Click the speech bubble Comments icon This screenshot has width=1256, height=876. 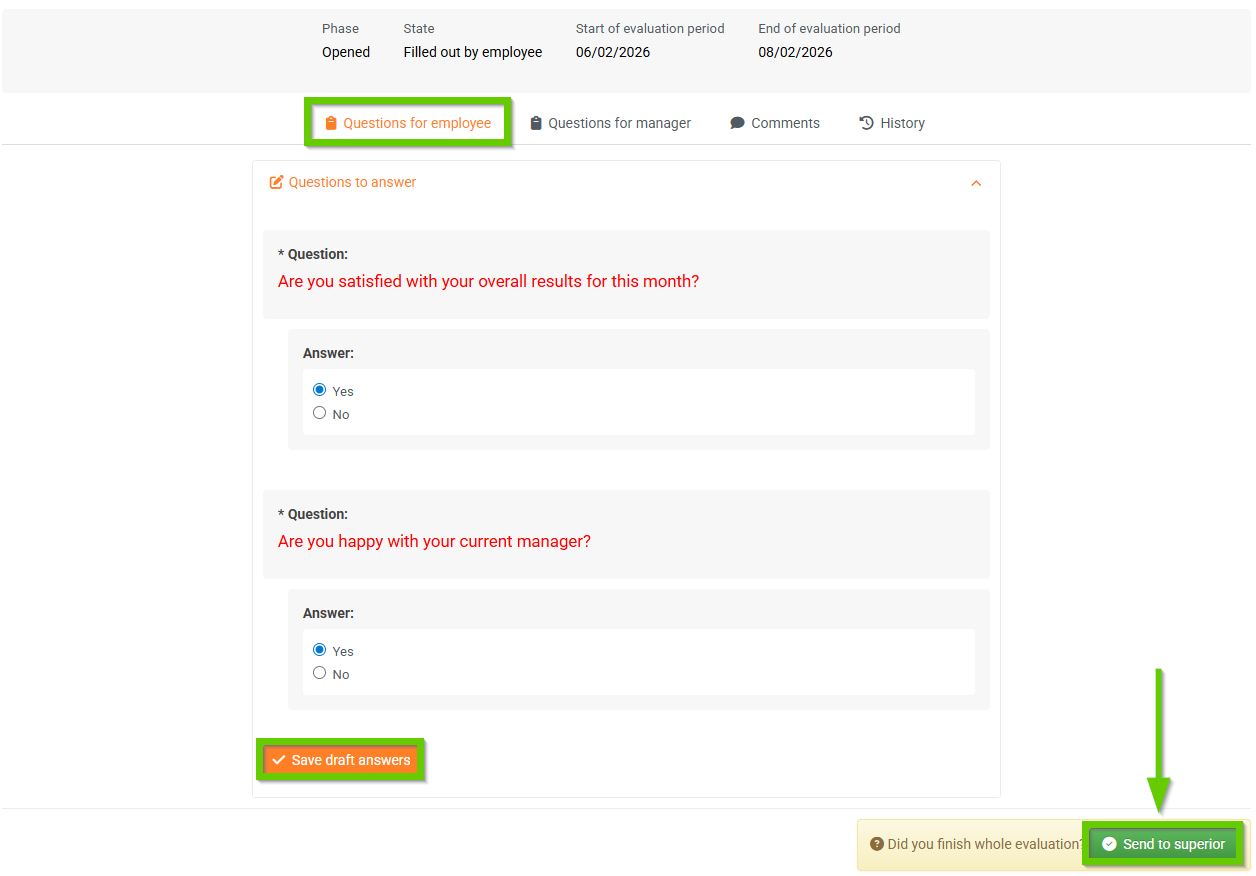[x=737, y=123]
